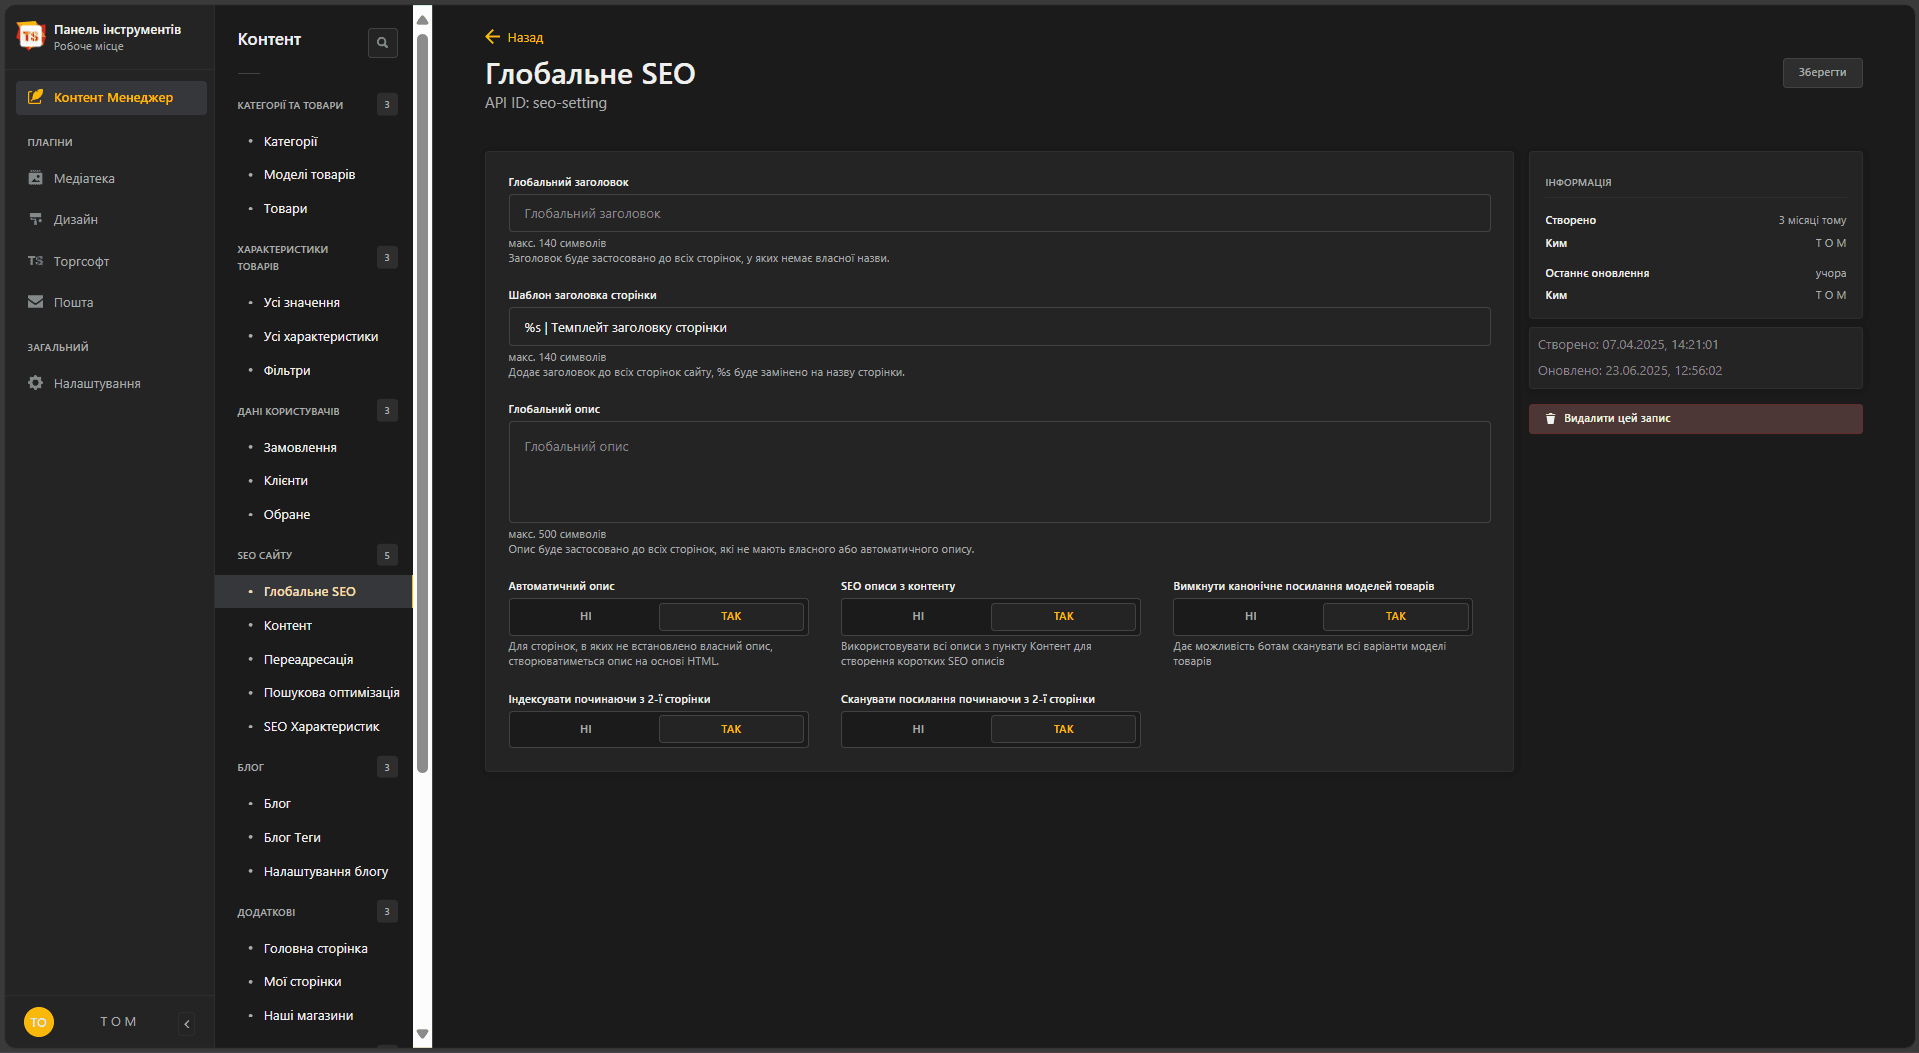Collapse the ДАНІ КОРИСТУВАЧІВ section
This screenshot has width=1919, height=1053.
coord(317,411)
